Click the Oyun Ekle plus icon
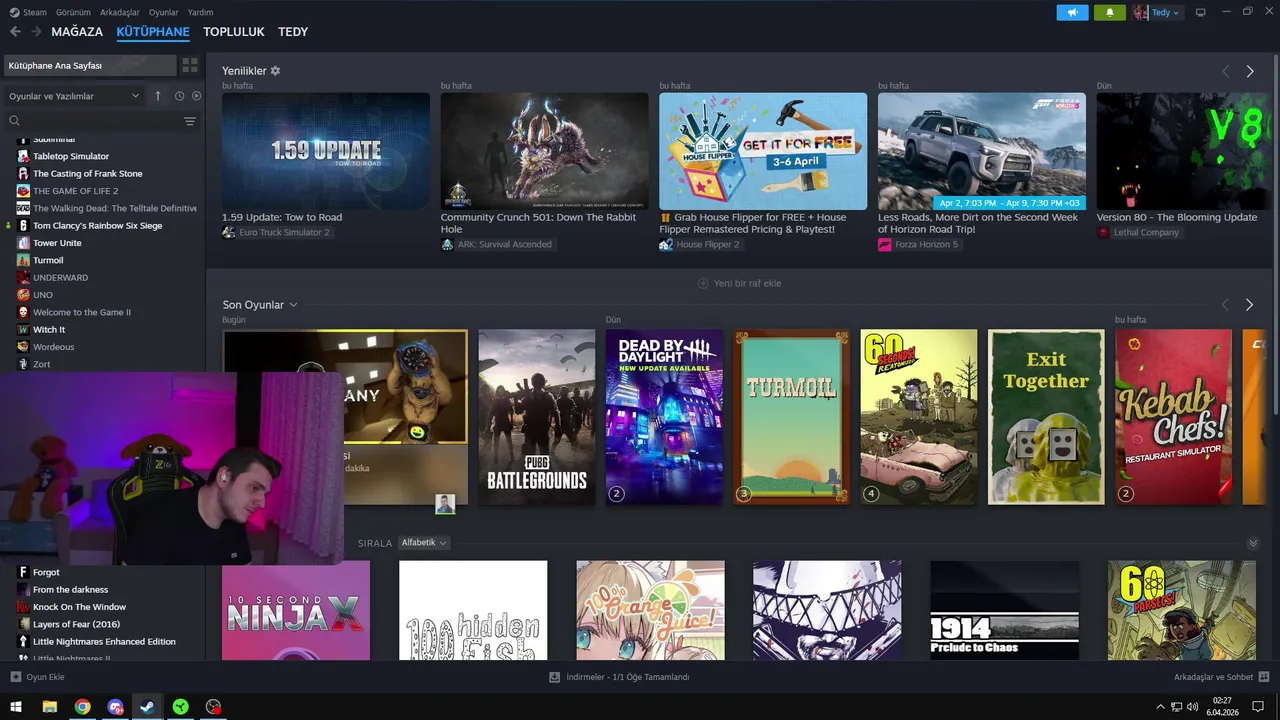The height and width of the screenshot is (720, 1280). 16,677
